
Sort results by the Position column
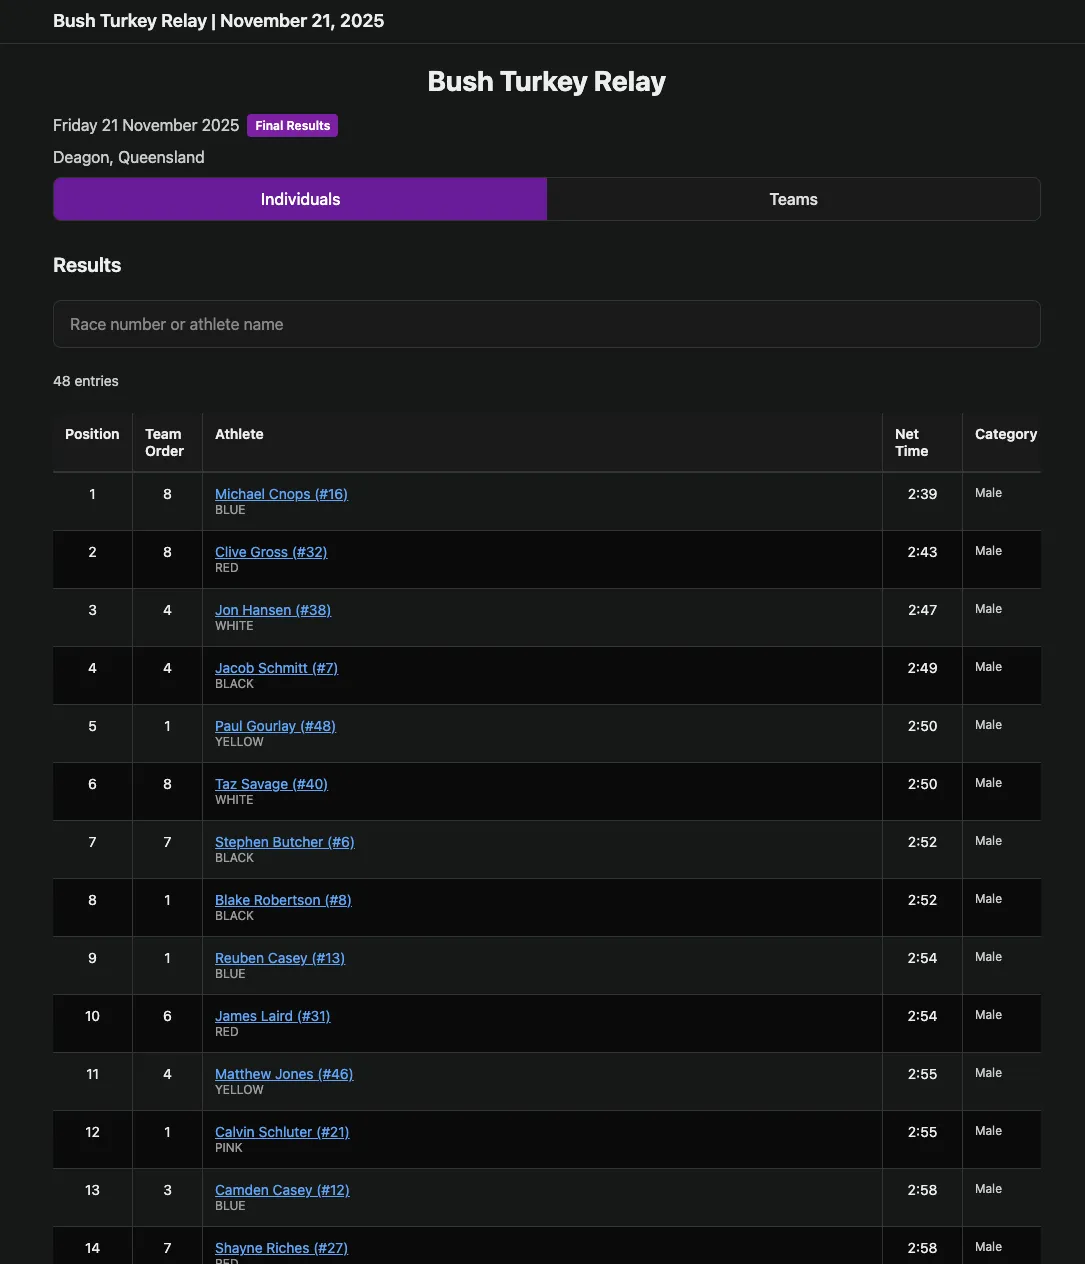pyautogui.click(x=92, y=434)
